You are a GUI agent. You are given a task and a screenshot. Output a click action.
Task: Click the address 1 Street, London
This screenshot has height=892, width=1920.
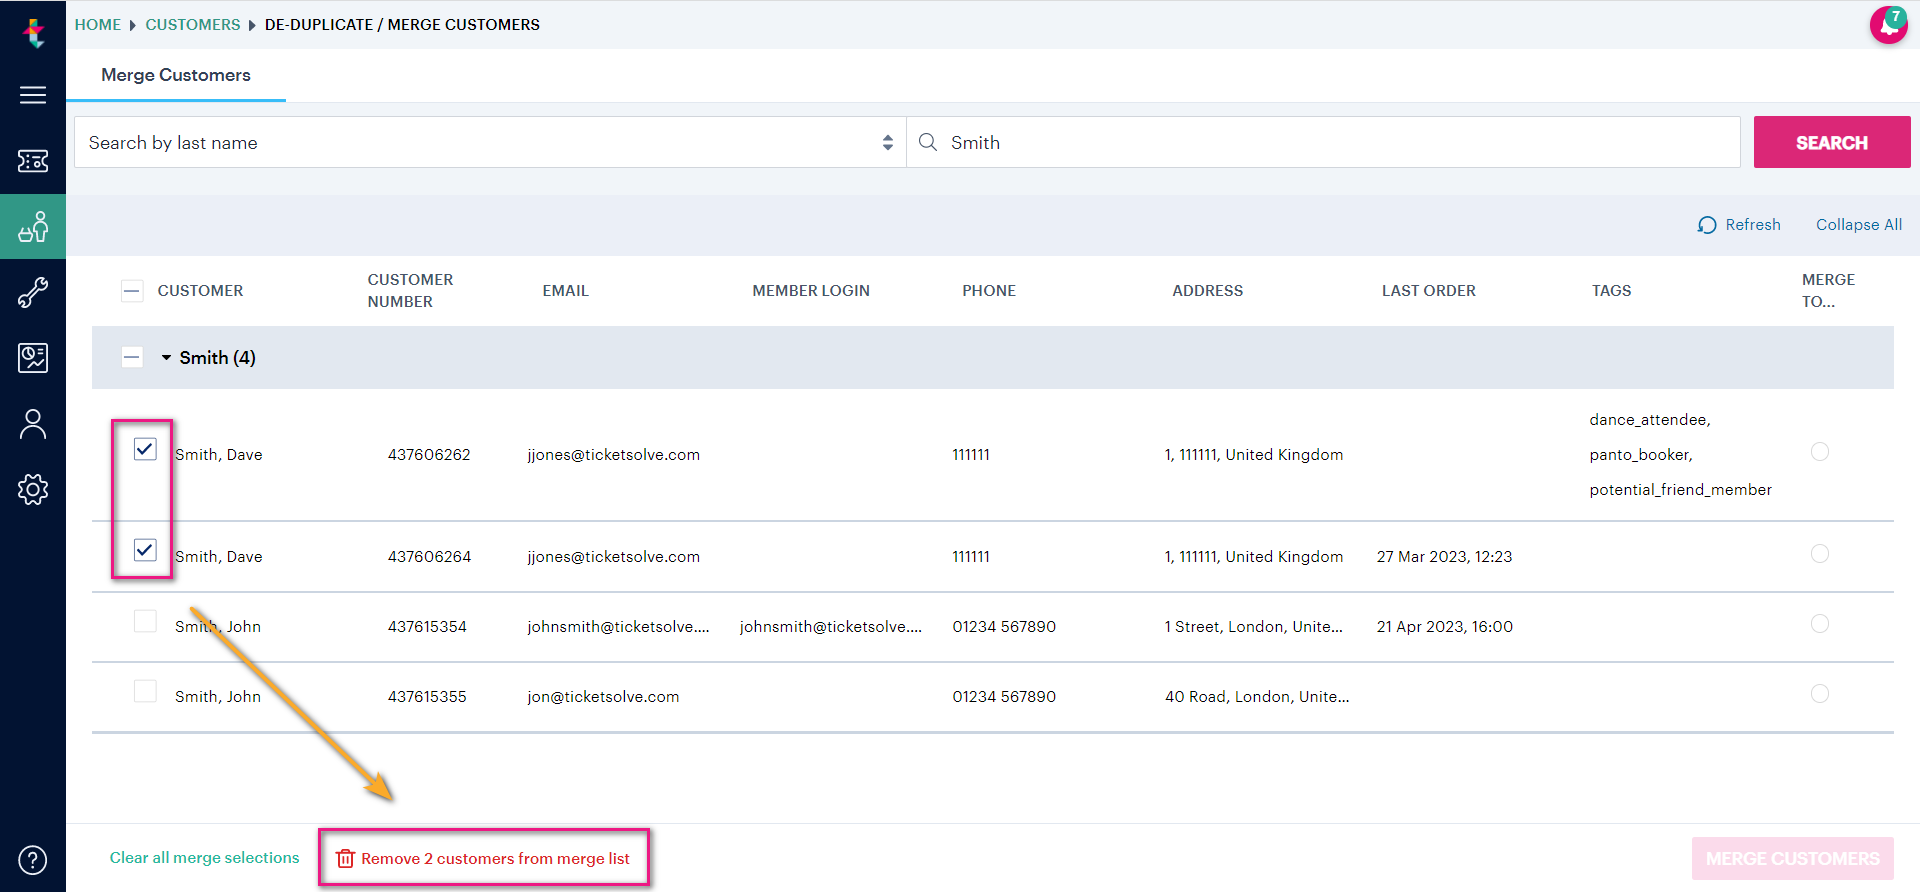click(1254, 627)
